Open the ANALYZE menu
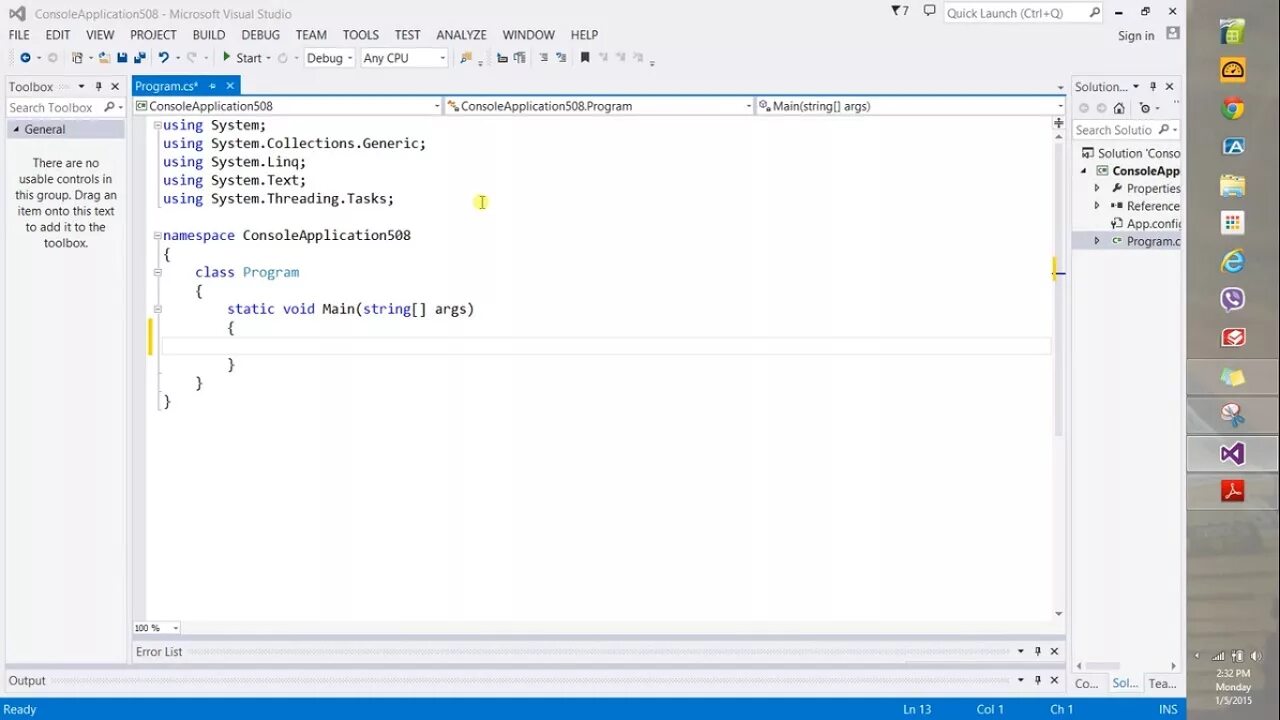Screen dimensions: 1280x720 pyautogui.click(x=461, y=35)
